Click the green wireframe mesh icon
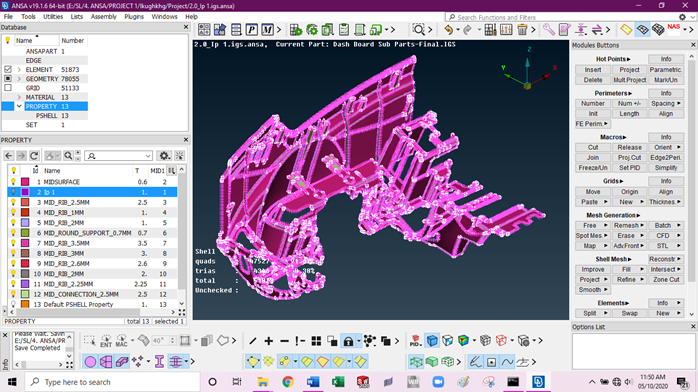This screenshot has width=698, height=392. point(416,362)
